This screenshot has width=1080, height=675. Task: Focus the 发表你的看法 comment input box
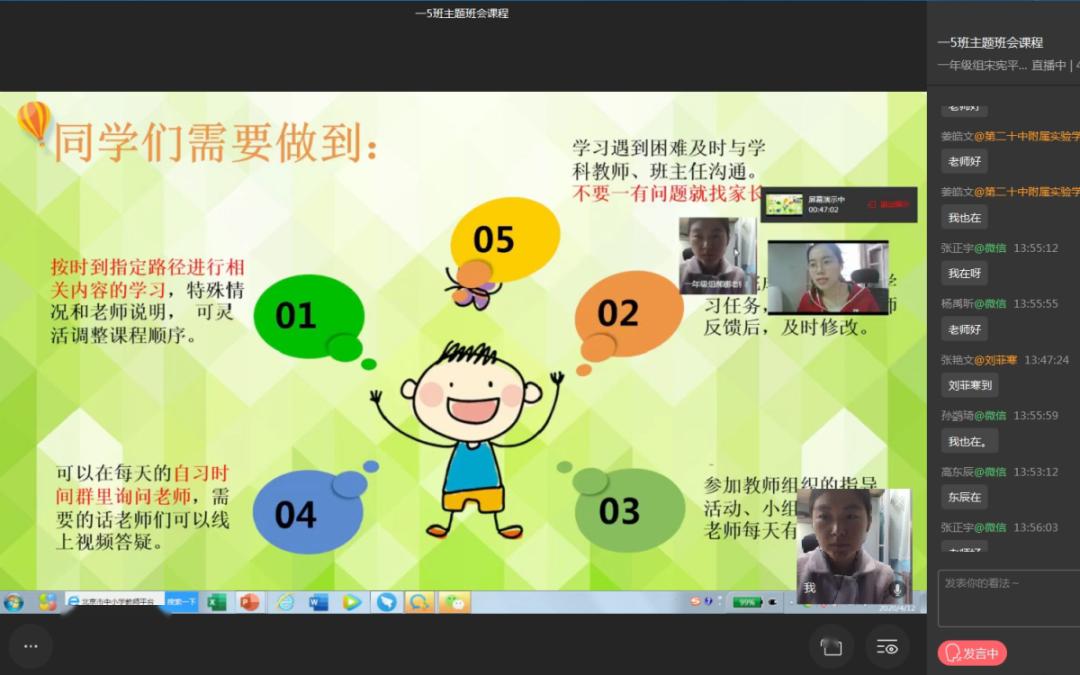click(1009, 598)
